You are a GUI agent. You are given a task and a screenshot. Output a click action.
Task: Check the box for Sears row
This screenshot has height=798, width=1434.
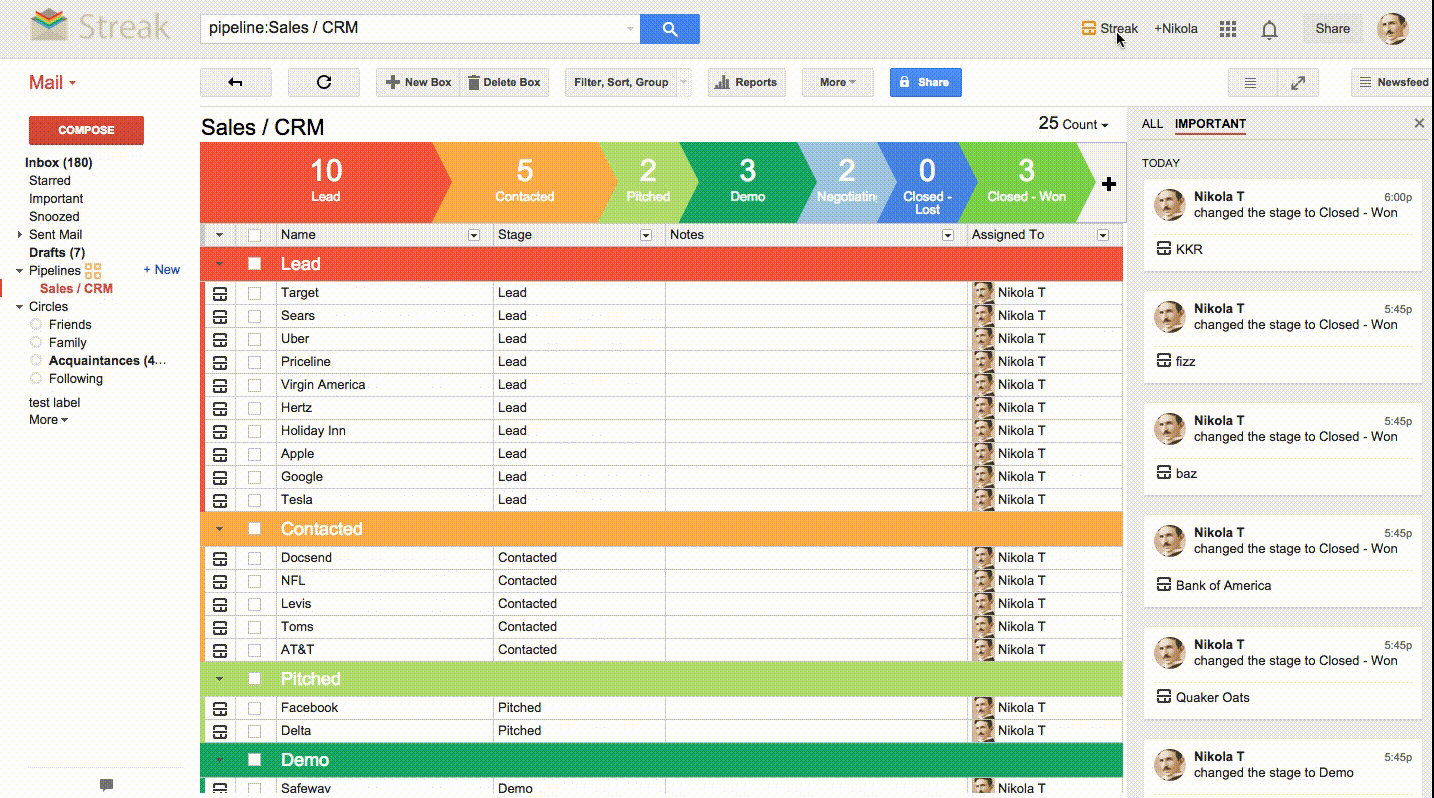254,316
